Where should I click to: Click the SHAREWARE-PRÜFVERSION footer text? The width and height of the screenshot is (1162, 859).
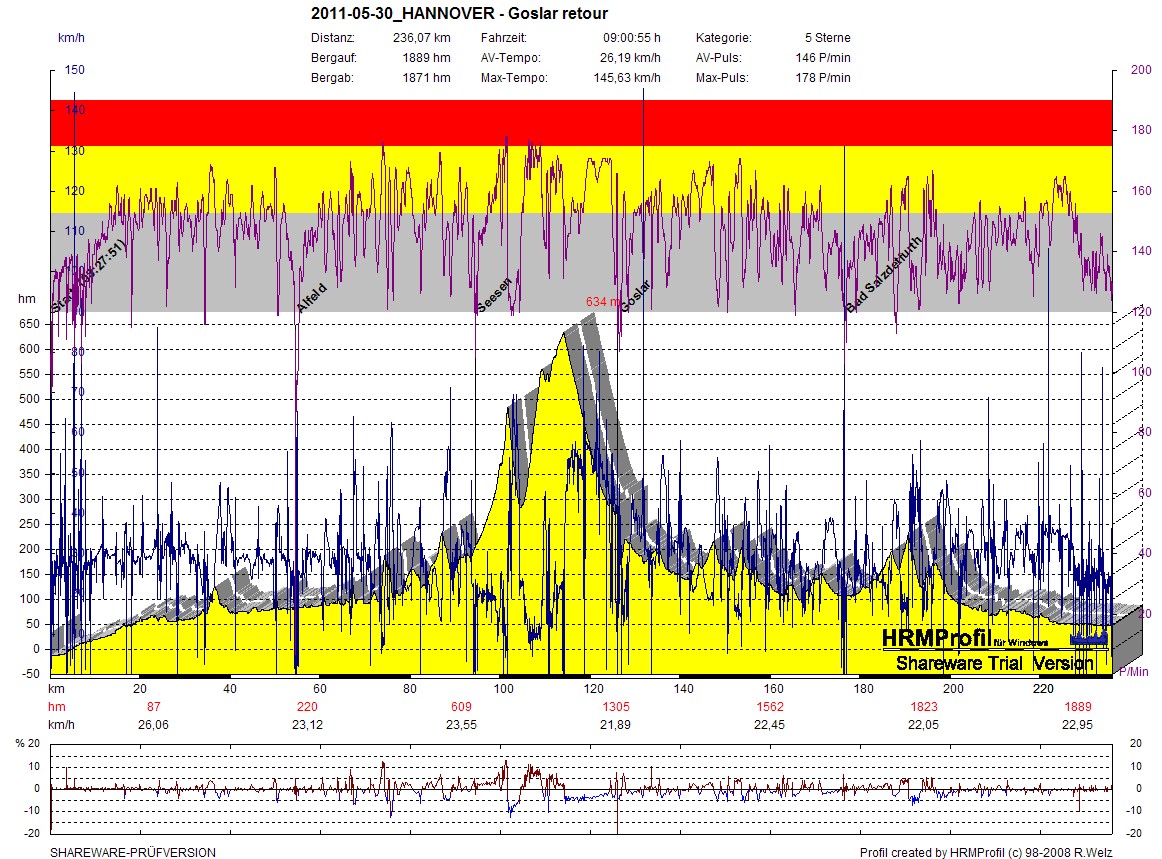[133, 853]
